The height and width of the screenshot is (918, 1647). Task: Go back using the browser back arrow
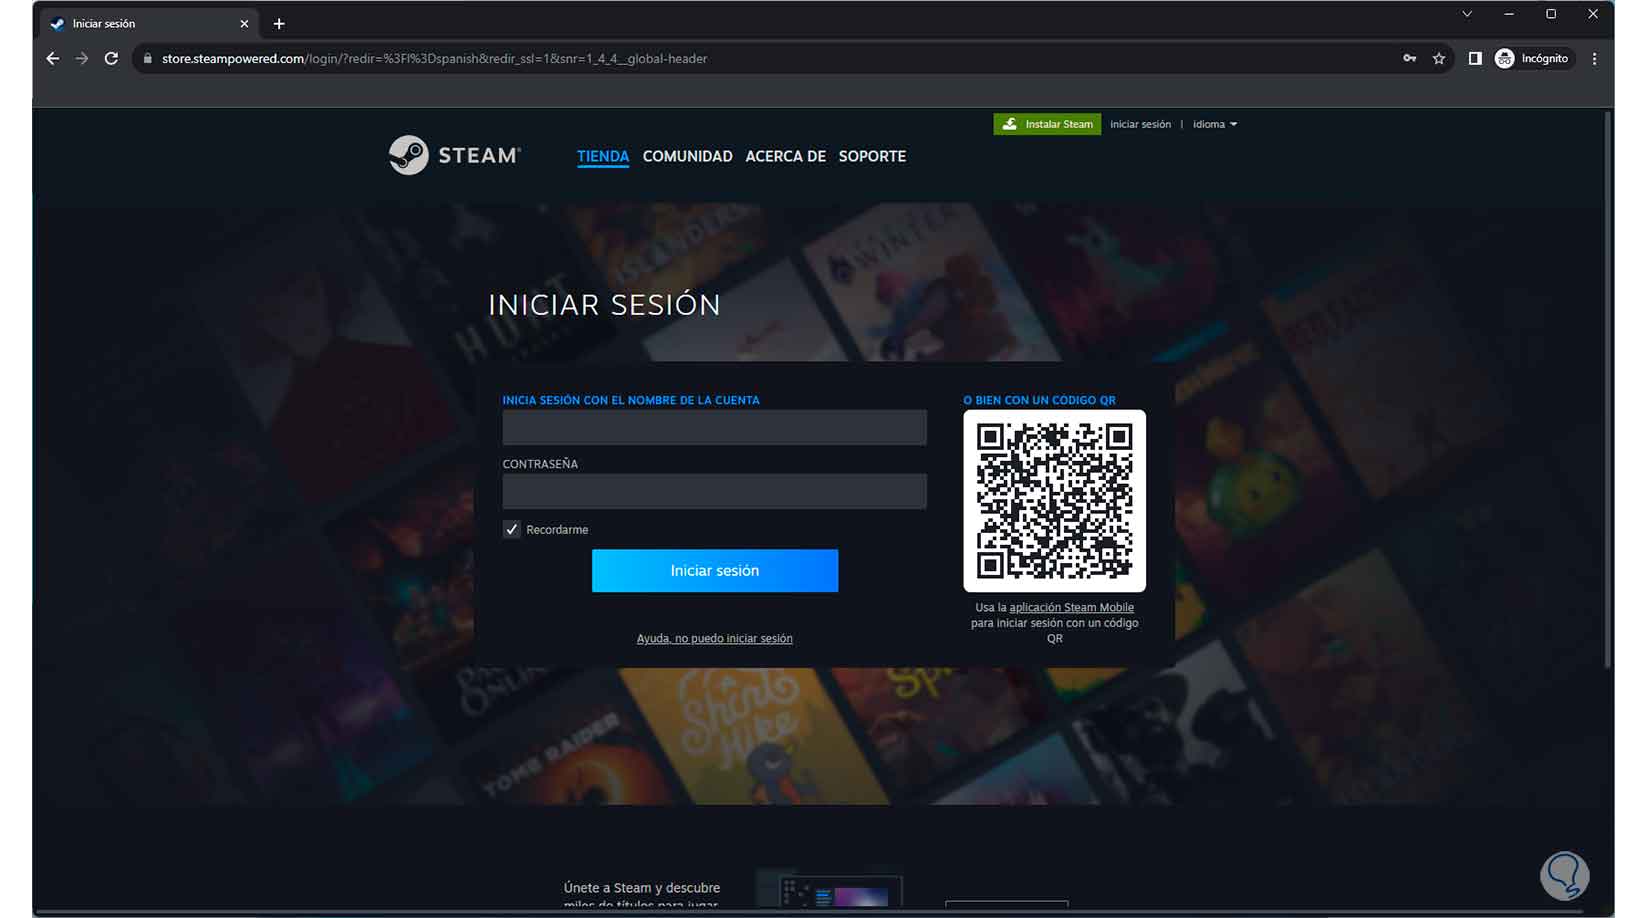(x=53, y=59)
